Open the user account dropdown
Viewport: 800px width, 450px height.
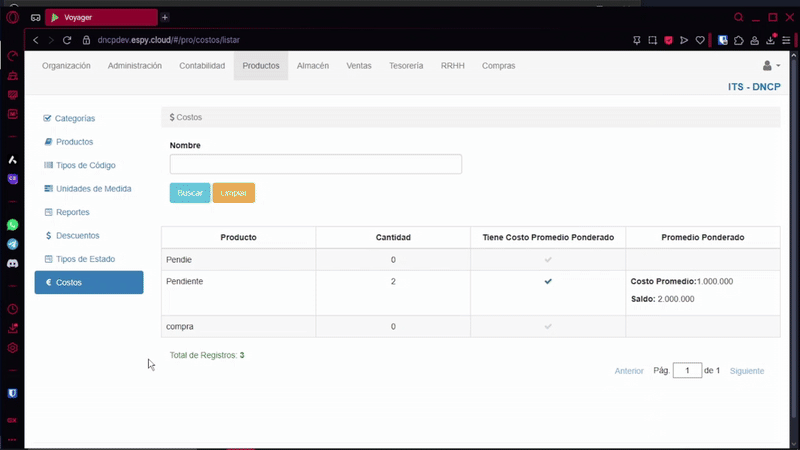point(770,66)
